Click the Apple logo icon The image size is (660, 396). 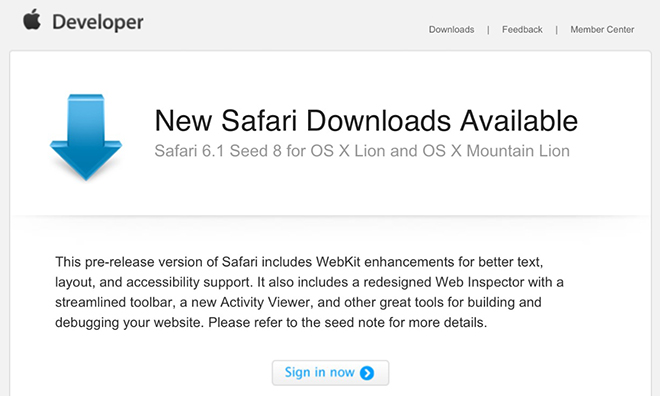click(32, 19)
